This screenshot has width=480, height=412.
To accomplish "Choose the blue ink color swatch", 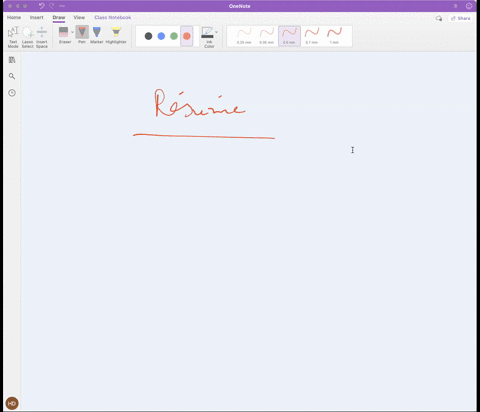I will point(161,36).
